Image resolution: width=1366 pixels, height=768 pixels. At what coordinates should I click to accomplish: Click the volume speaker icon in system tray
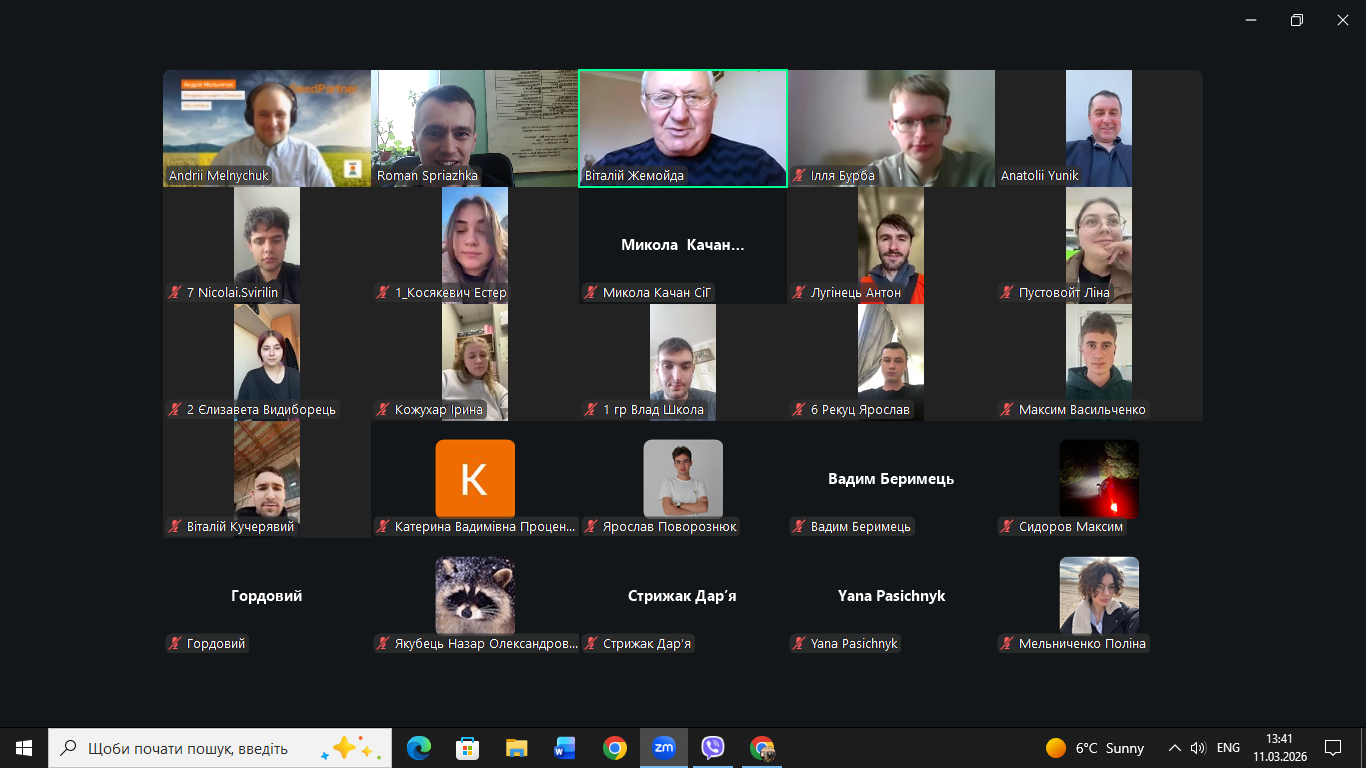(1198, 748)
